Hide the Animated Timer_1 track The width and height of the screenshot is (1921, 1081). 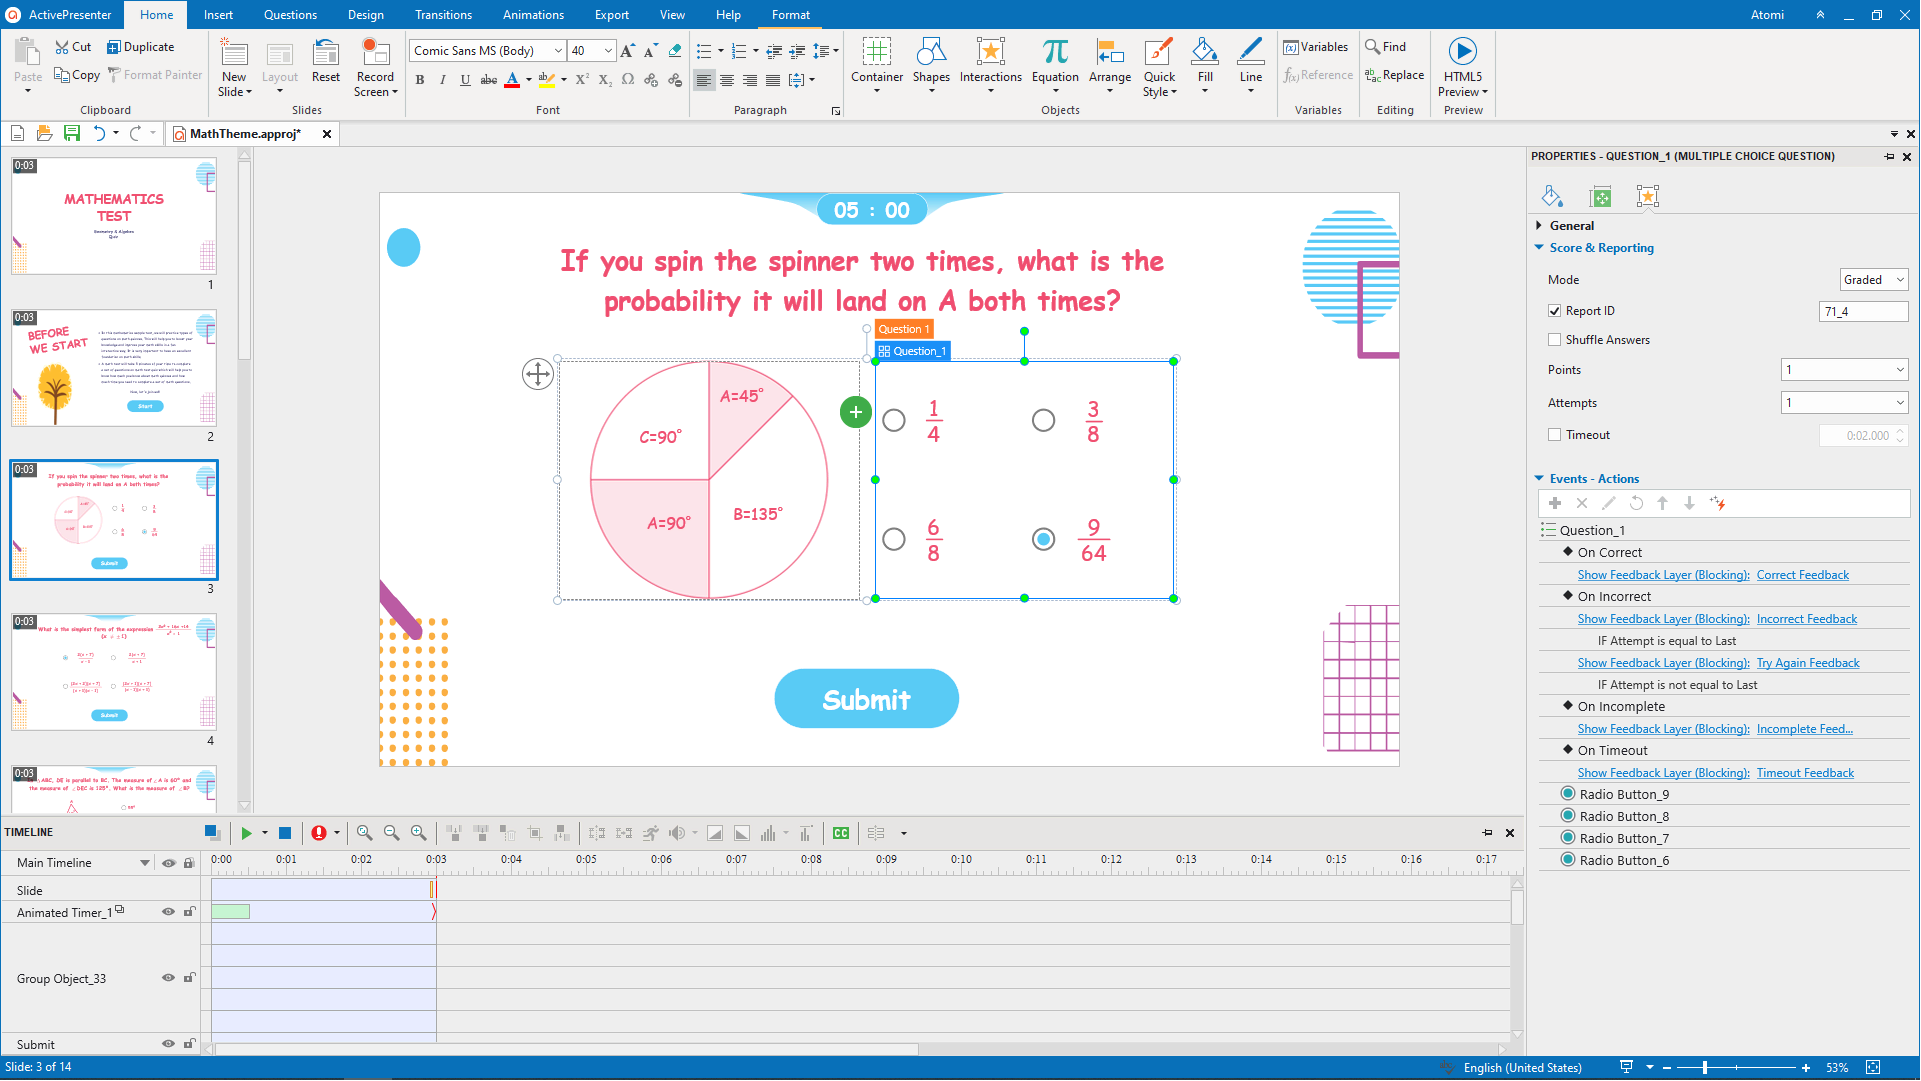[168, 912]
